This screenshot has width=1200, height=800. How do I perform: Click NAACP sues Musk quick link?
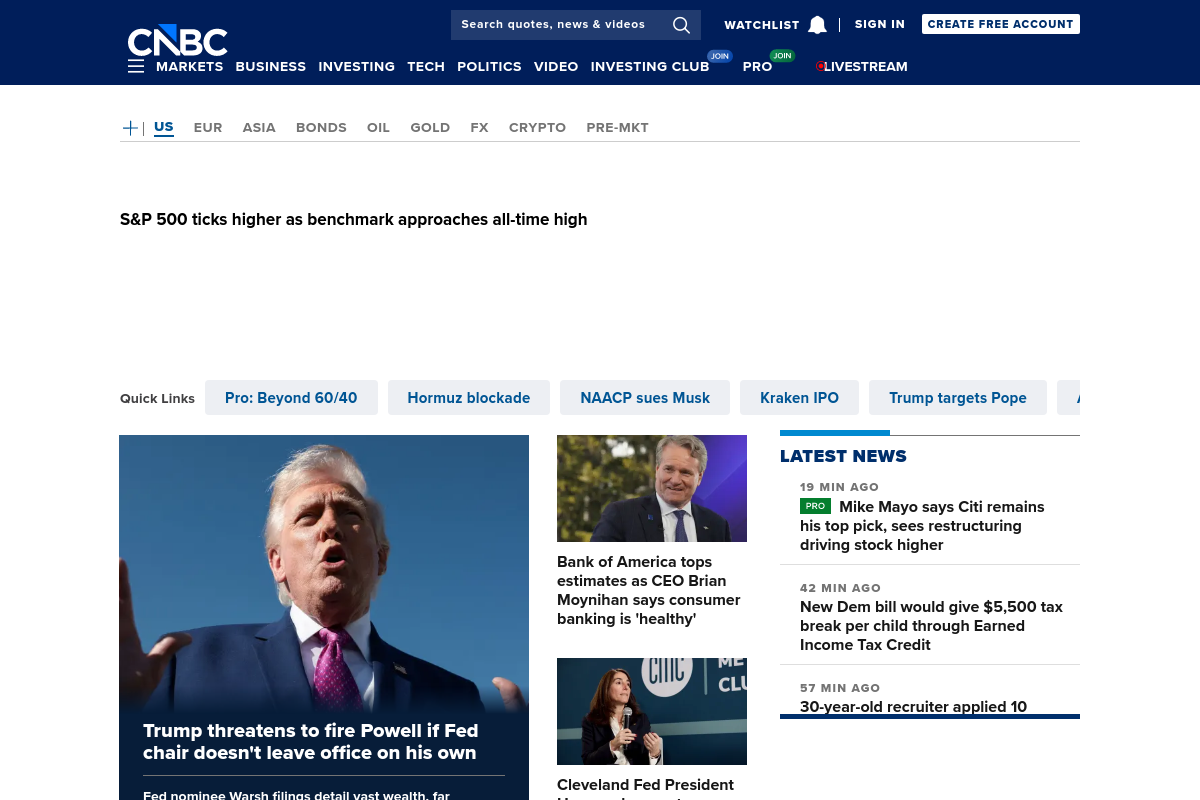tap(645, 398)
